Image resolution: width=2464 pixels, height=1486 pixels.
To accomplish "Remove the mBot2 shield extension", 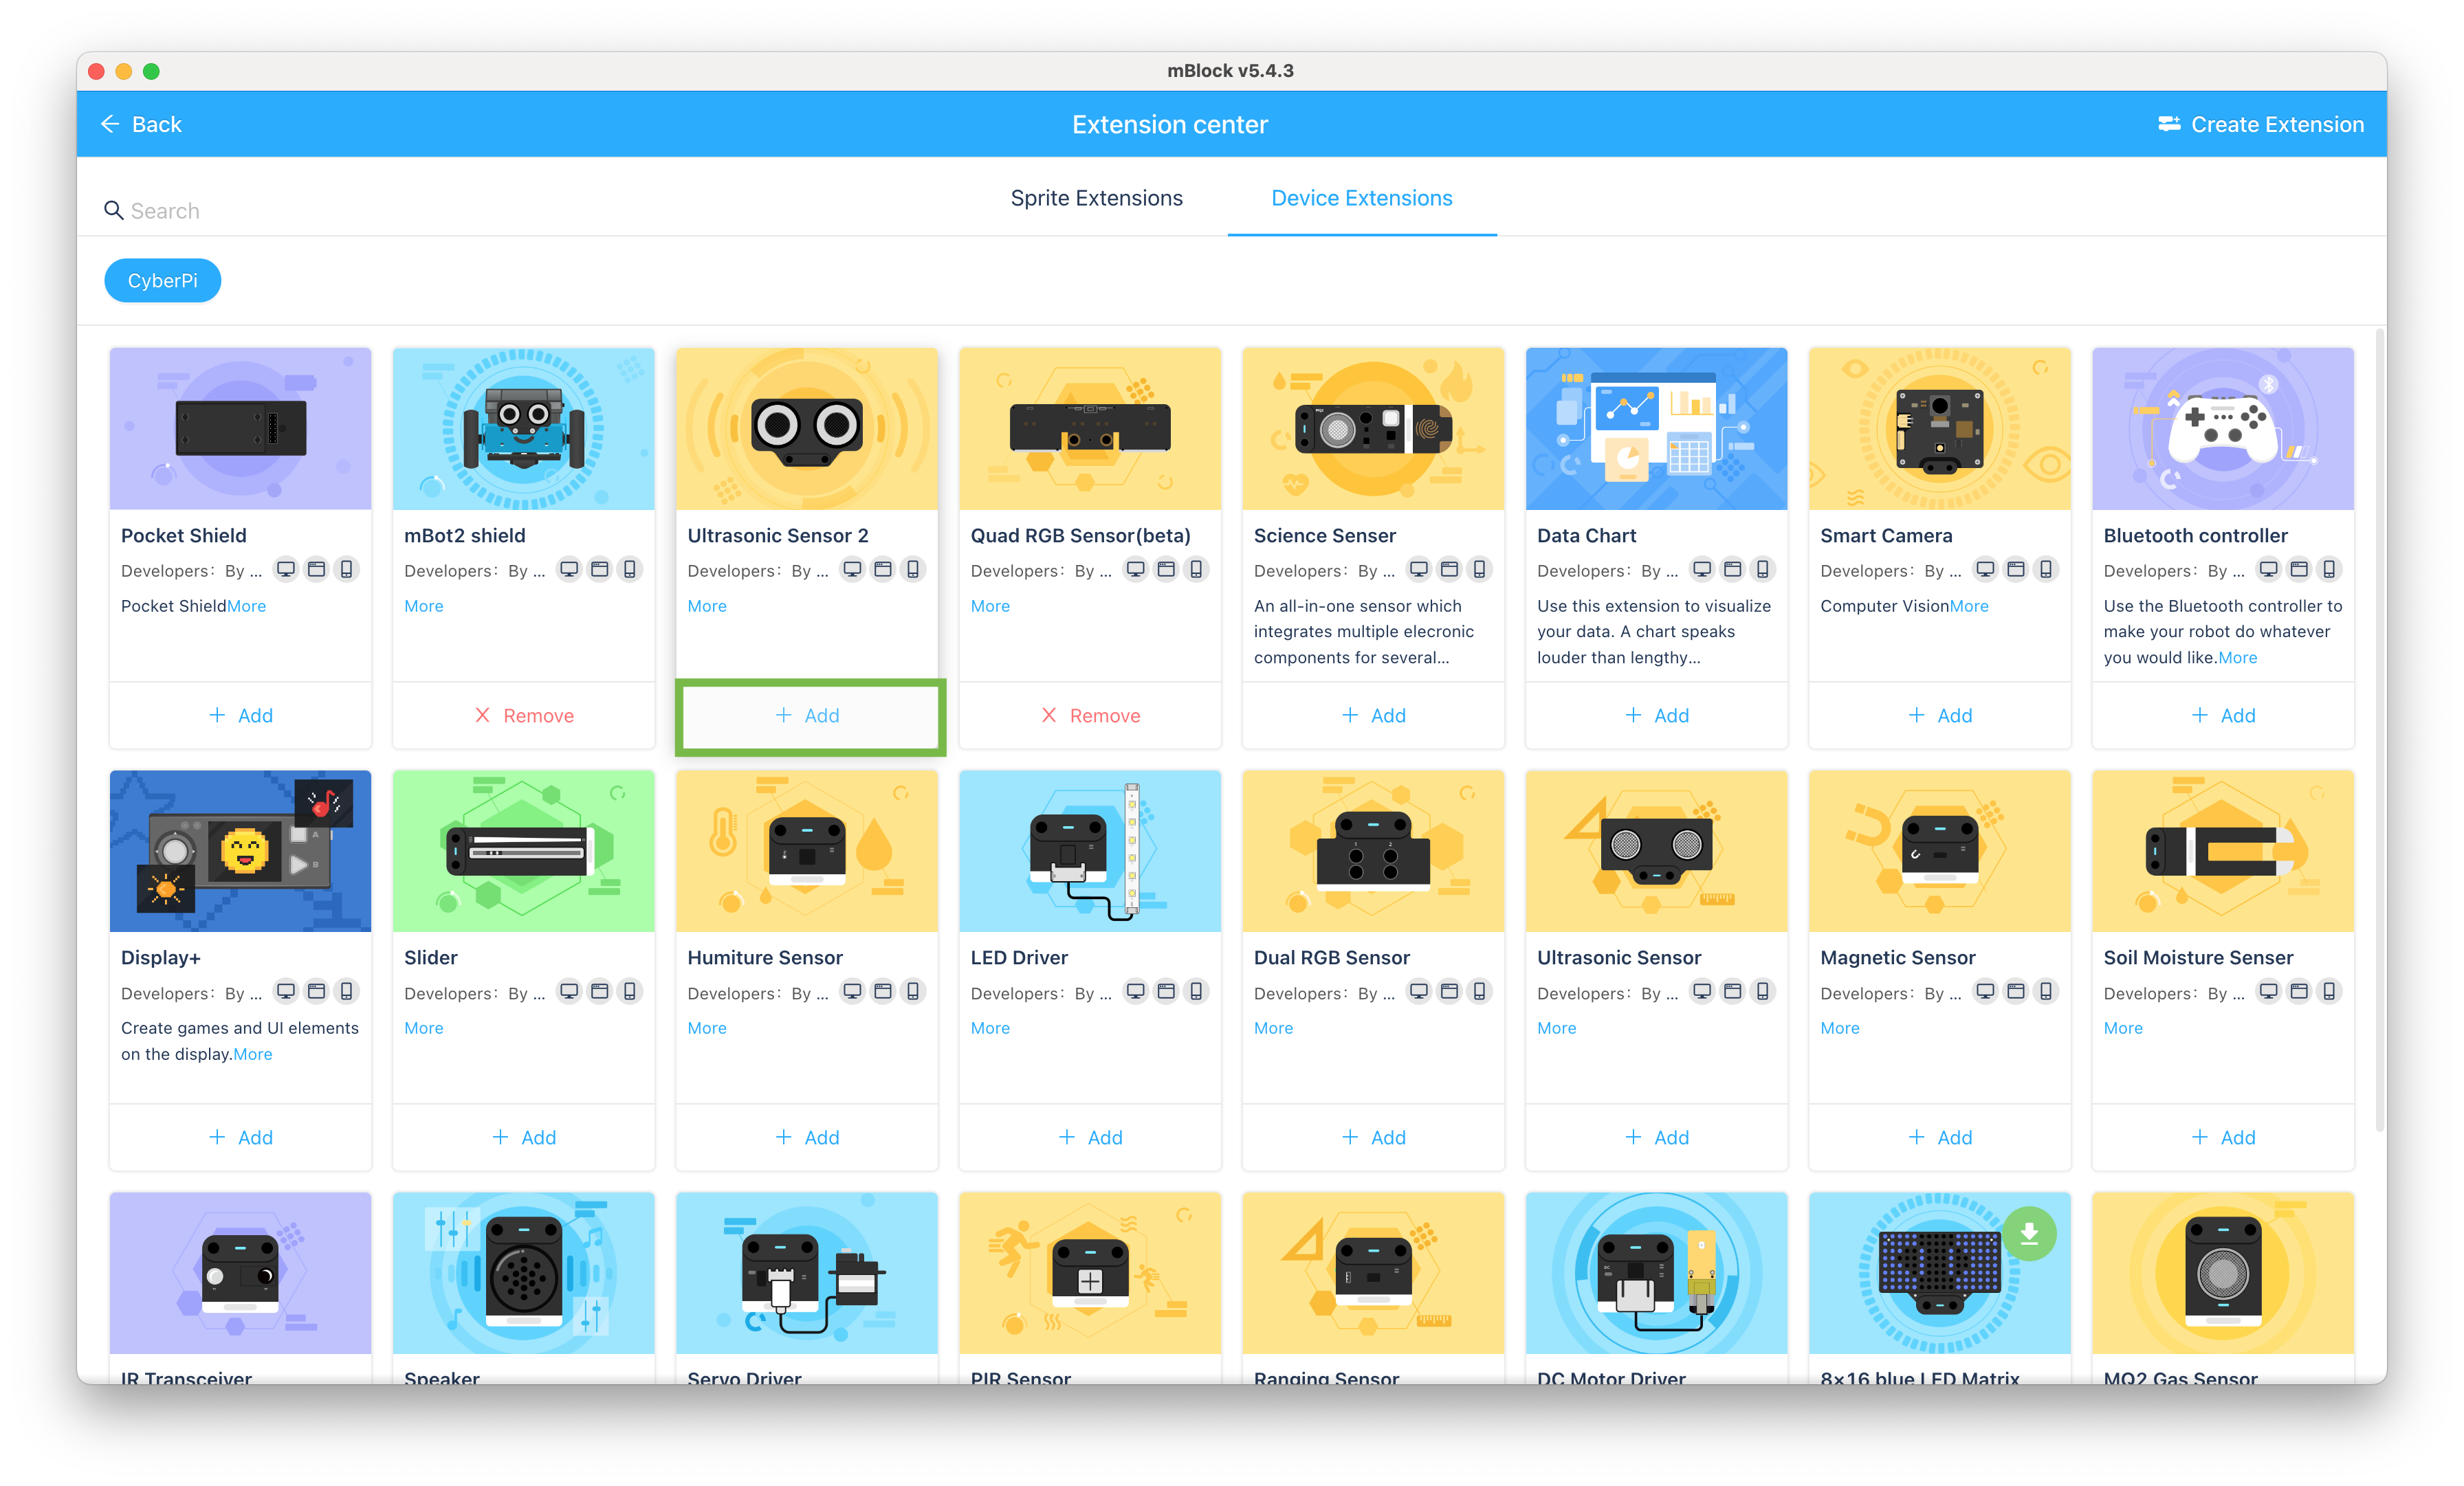I will [523, 715].
